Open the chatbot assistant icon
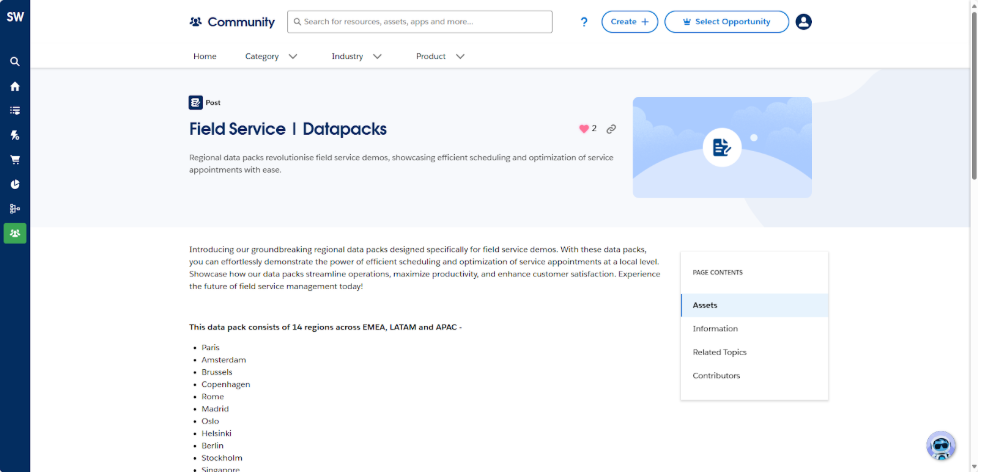Image resolution: width=981 pixels, height=472 pixels. [940, 446]
